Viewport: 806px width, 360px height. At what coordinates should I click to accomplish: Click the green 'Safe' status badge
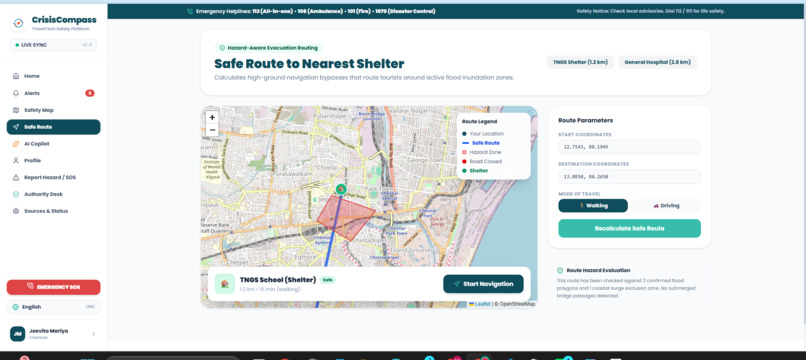click(327, 280)
